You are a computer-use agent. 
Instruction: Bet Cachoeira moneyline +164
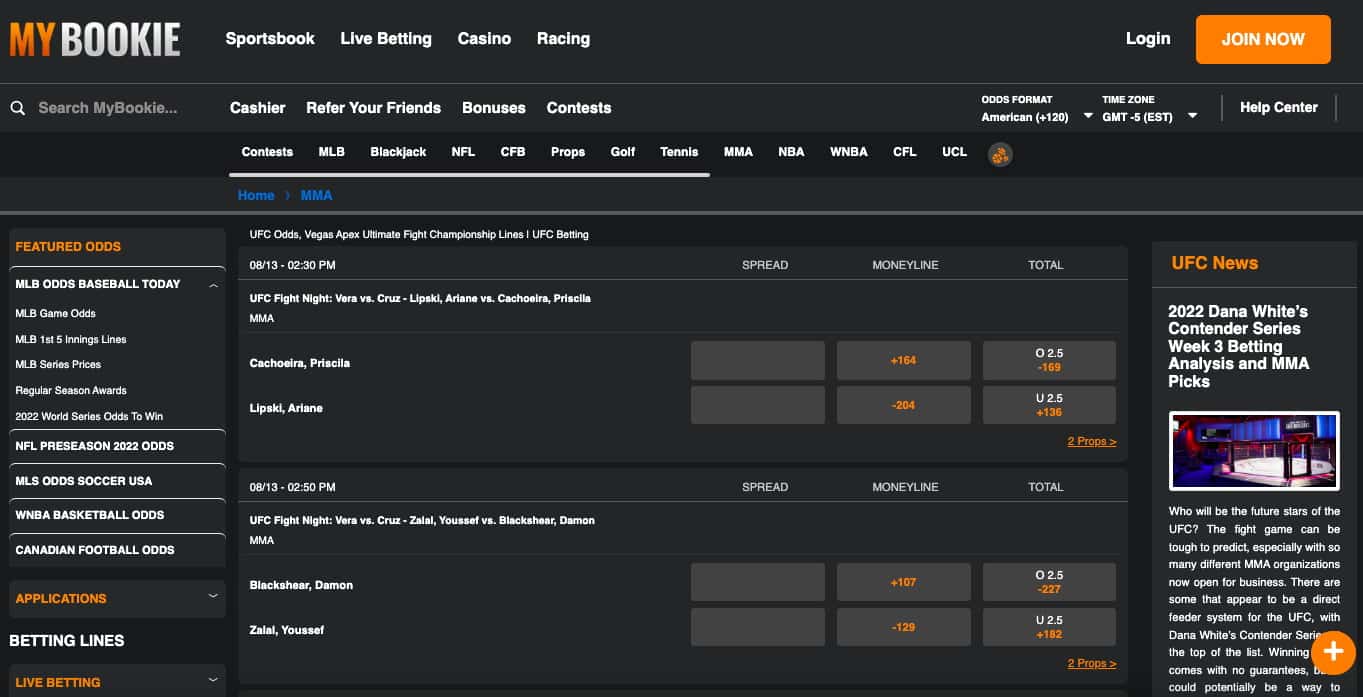click(x=904, y=360)
